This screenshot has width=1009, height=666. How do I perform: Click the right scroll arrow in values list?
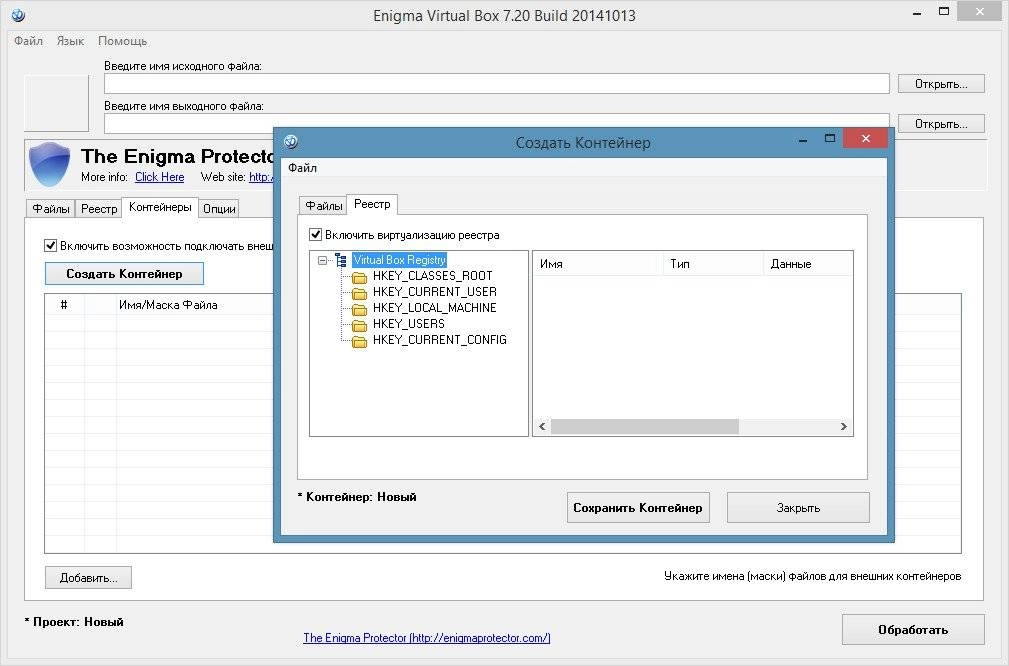(x=844, y=427)
